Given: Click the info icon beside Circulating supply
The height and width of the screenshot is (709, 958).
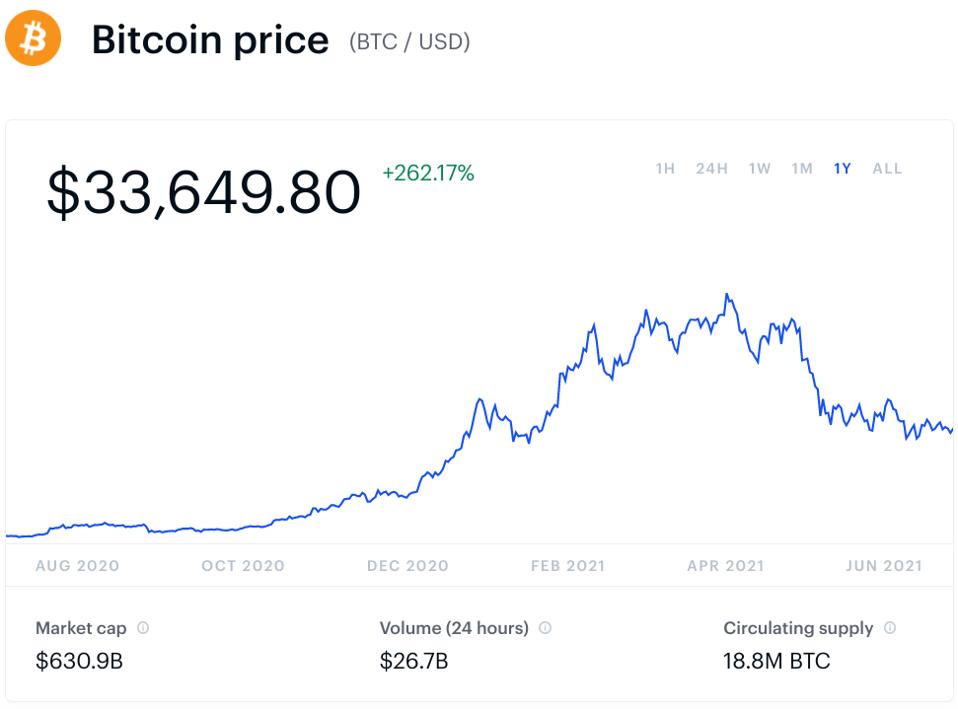Looking at the screenshot, I should (x=890, y=628).
